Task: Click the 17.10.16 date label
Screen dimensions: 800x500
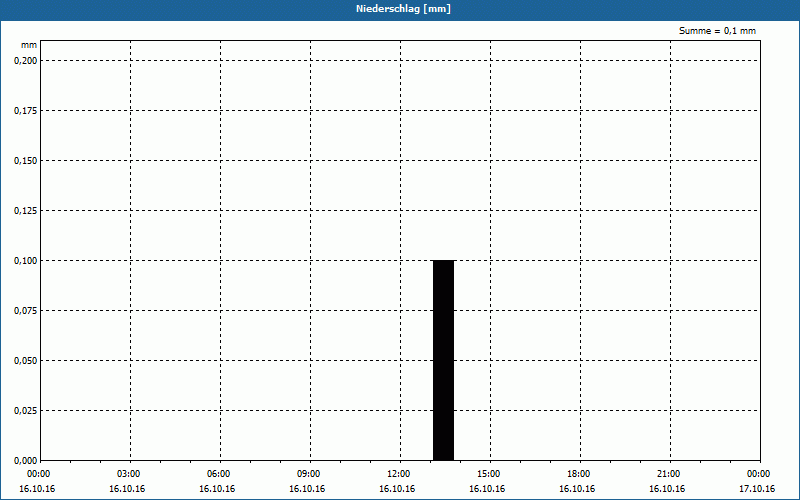Action: point(757,489)
